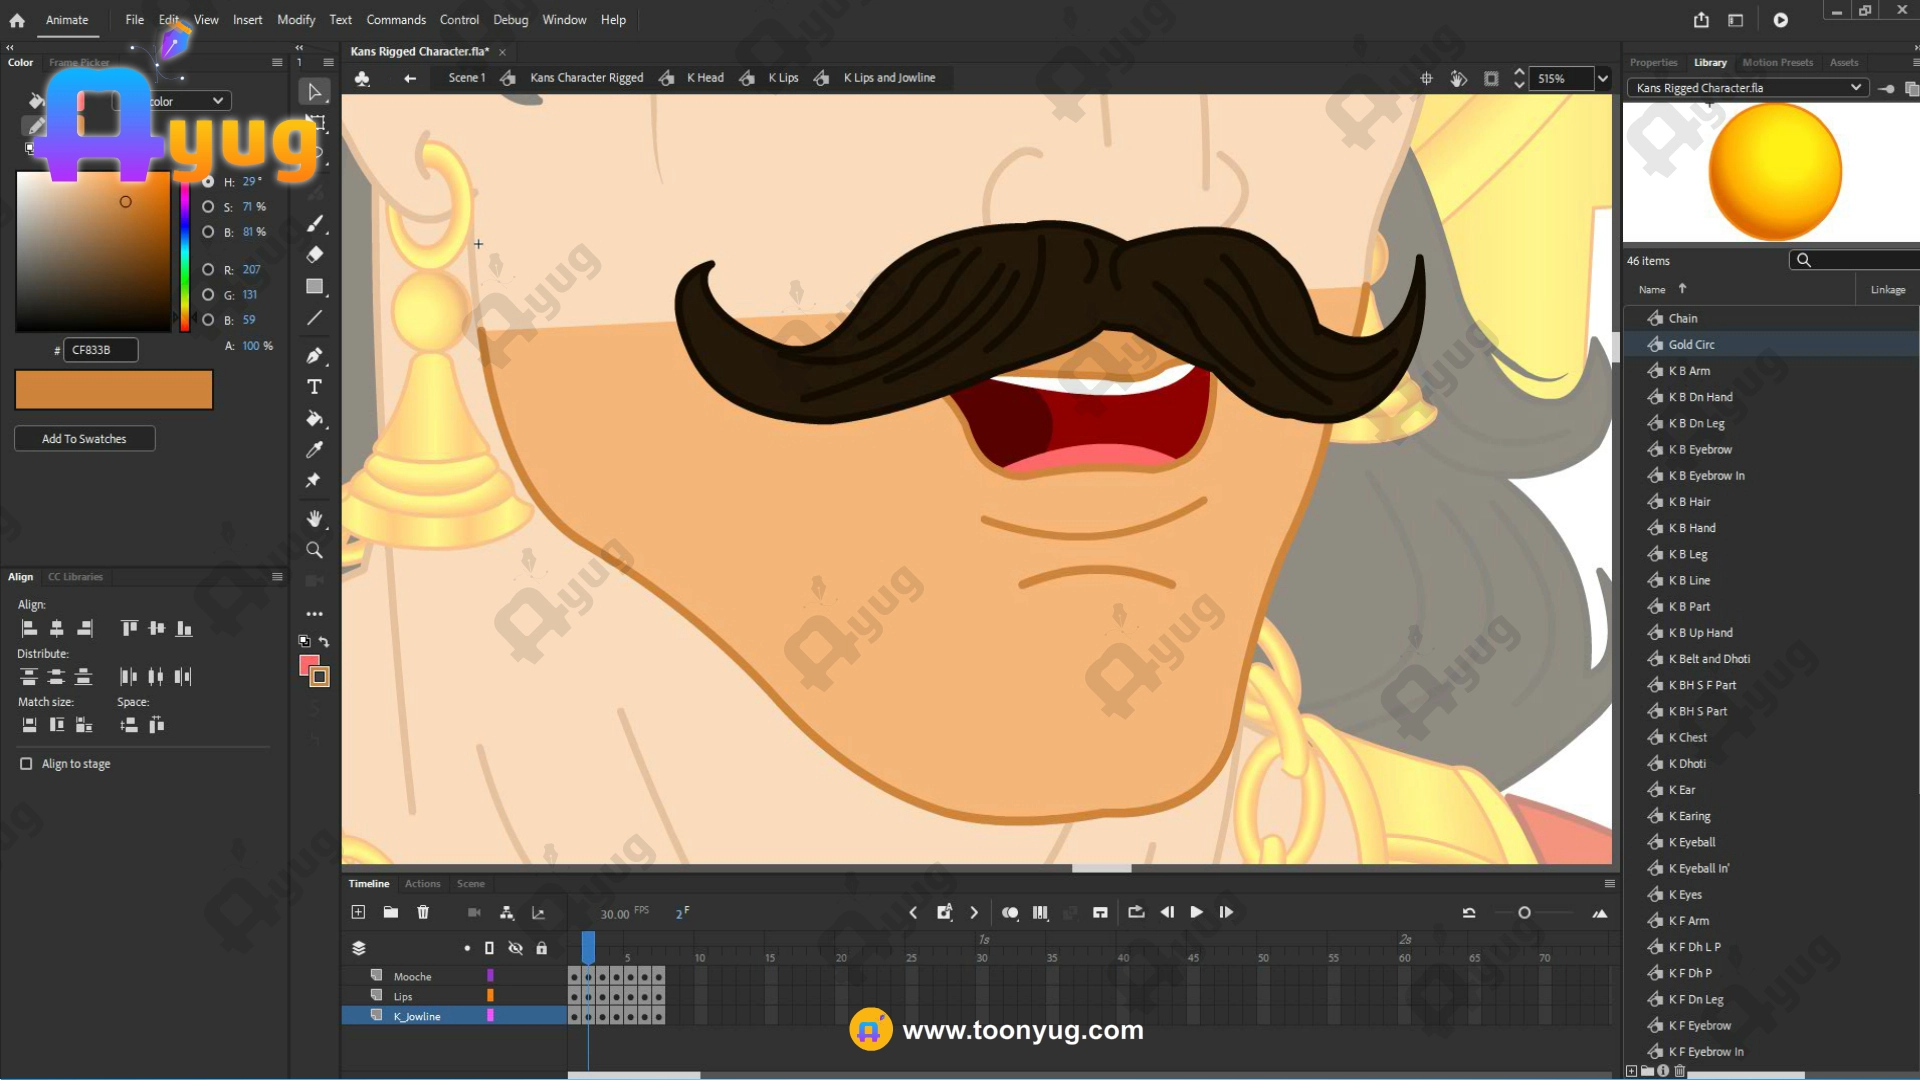The image size is (1920, 1080).
Task: Select the Zoom magnifier tool
Action: pos(314,550)
